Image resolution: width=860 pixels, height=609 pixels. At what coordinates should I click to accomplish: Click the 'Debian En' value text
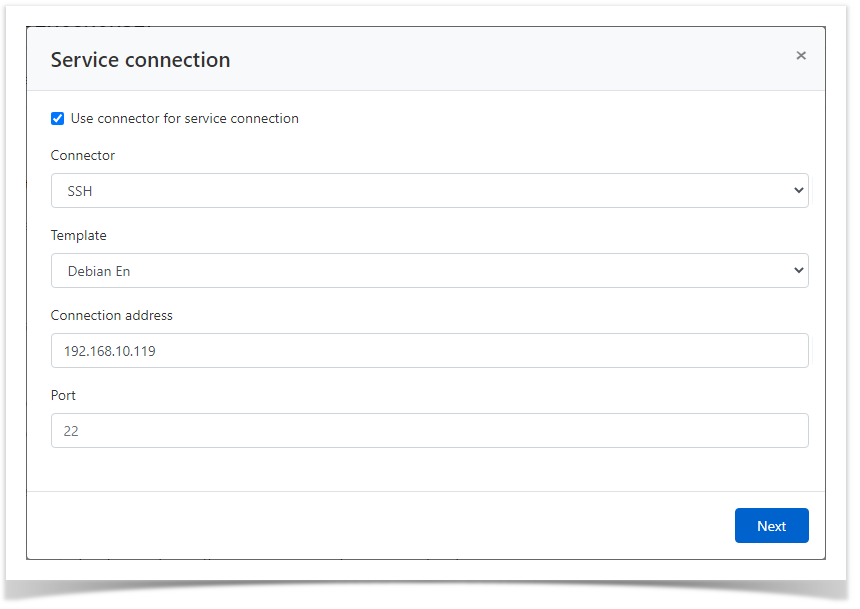tap(99, 271)
